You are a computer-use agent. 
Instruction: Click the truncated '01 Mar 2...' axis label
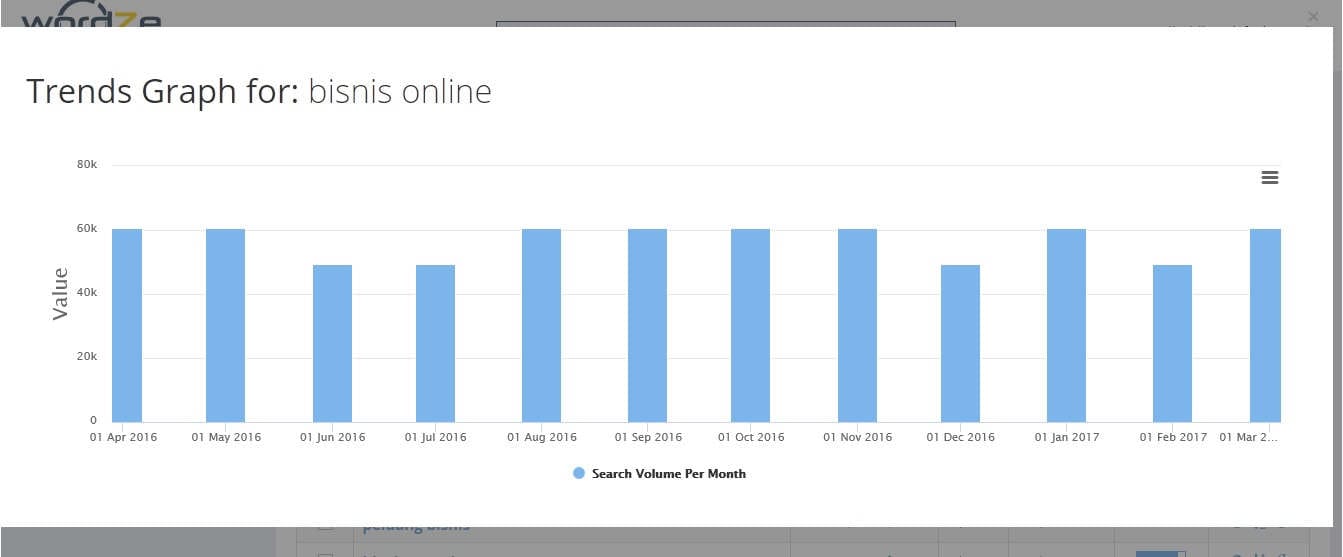click(x=1249, y=437)
